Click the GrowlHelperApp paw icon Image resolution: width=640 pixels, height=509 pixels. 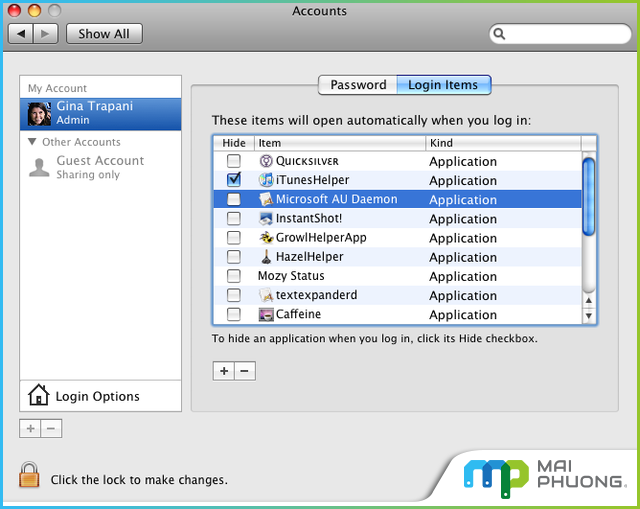coord(266,238)
